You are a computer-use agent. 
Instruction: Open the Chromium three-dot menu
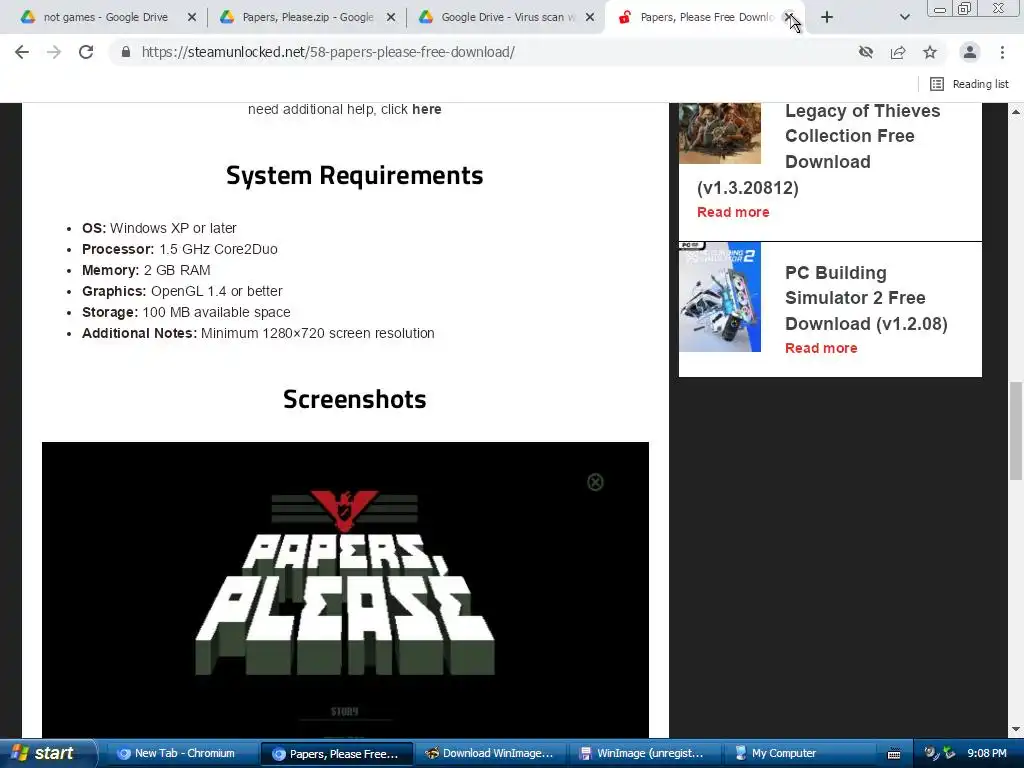tap(1002, 52)
